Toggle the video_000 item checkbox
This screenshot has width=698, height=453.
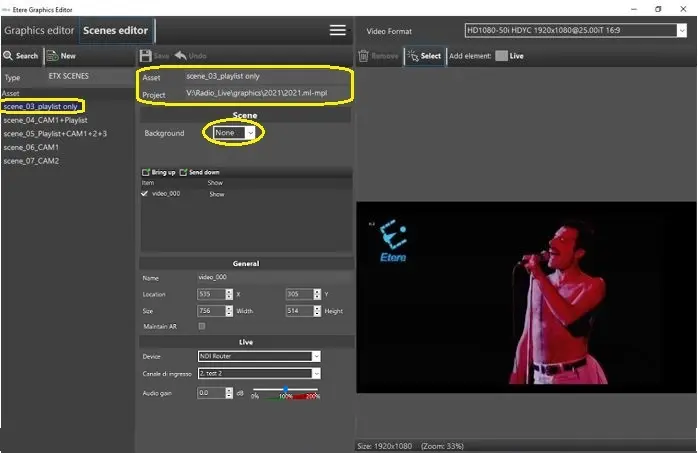(x=145, y=194)
